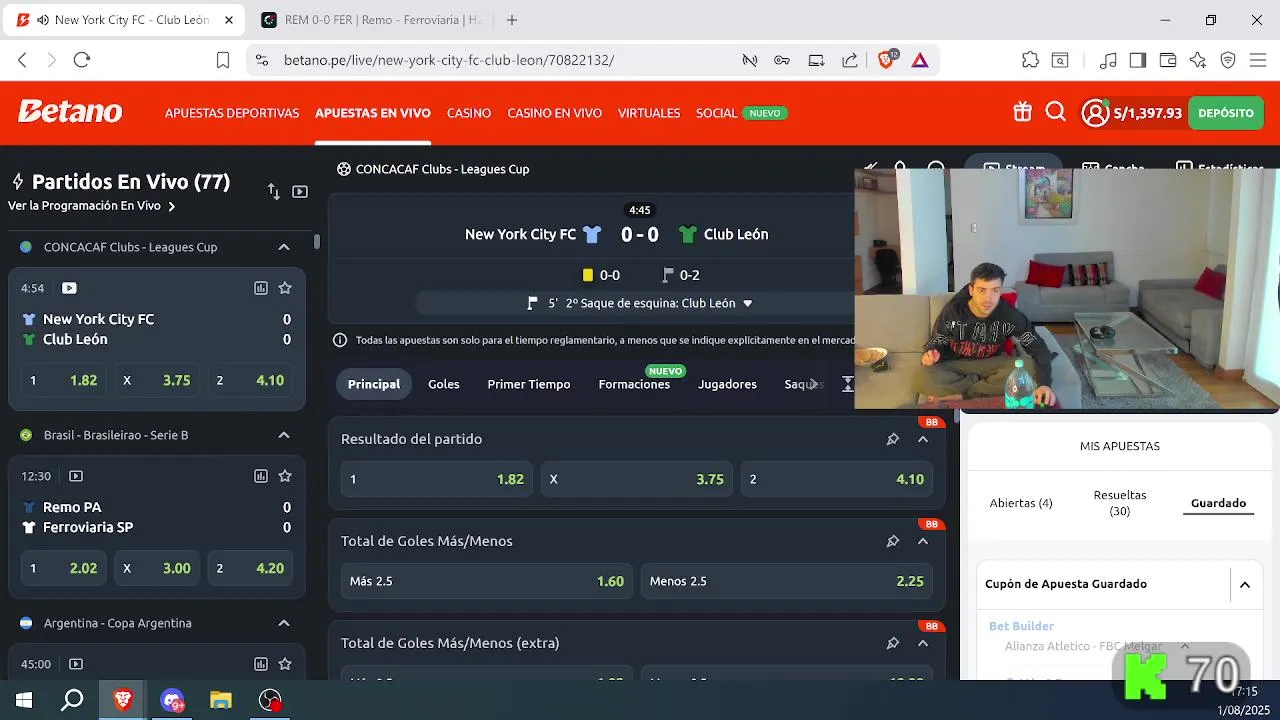1280x720 pixels.
Task: Collapse Total de Goles Más/Menos (extra) market
Action: [x=923, y=643]
